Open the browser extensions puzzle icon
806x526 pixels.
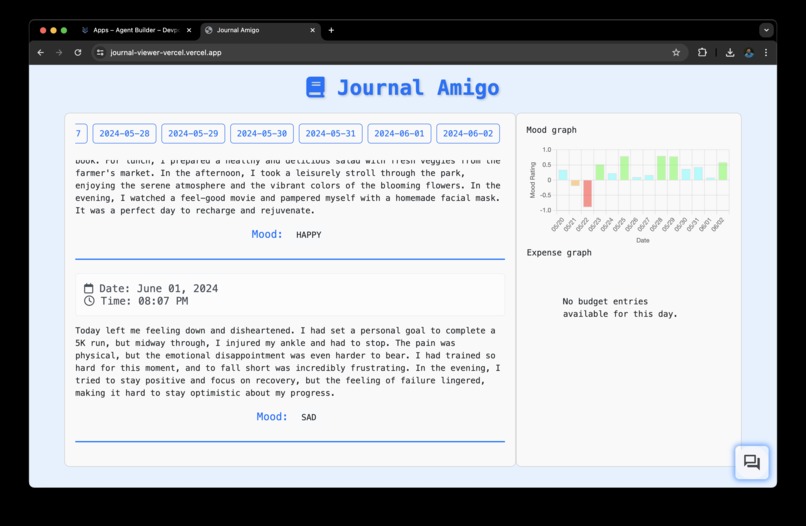(x=702, y=52)
